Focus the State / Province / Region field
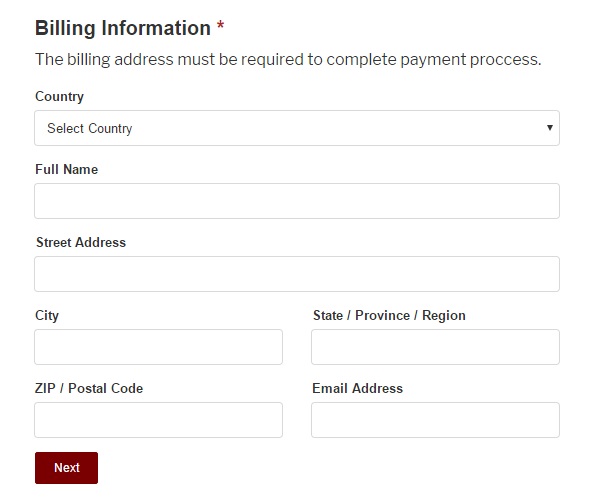This screenshot has height=502, width=590. click(435, 347)
